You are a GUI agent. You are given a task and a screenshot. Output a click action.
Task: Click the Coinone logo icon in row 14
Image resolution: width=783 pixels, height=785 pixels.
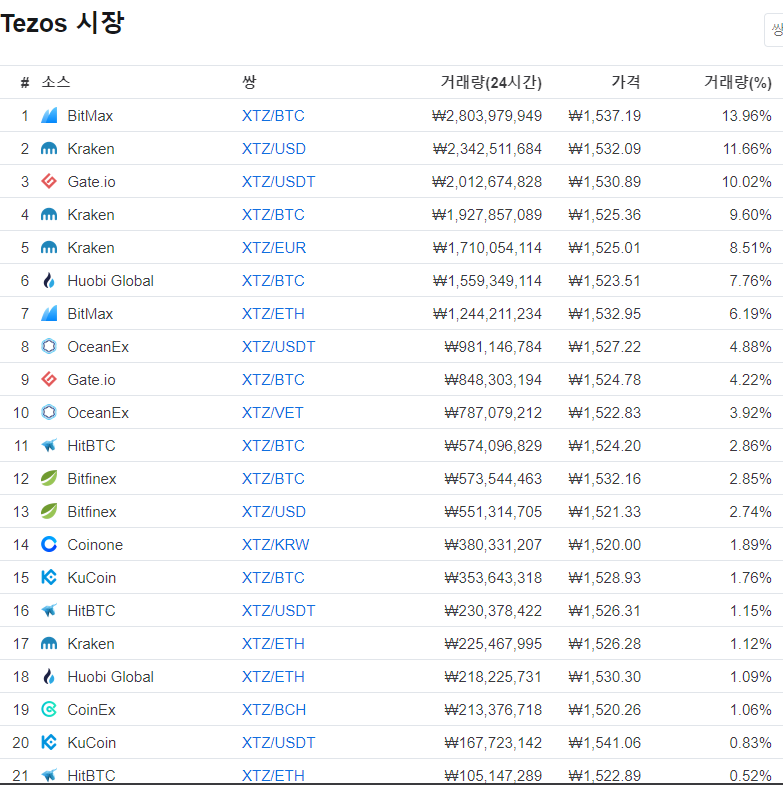point(49,545)
